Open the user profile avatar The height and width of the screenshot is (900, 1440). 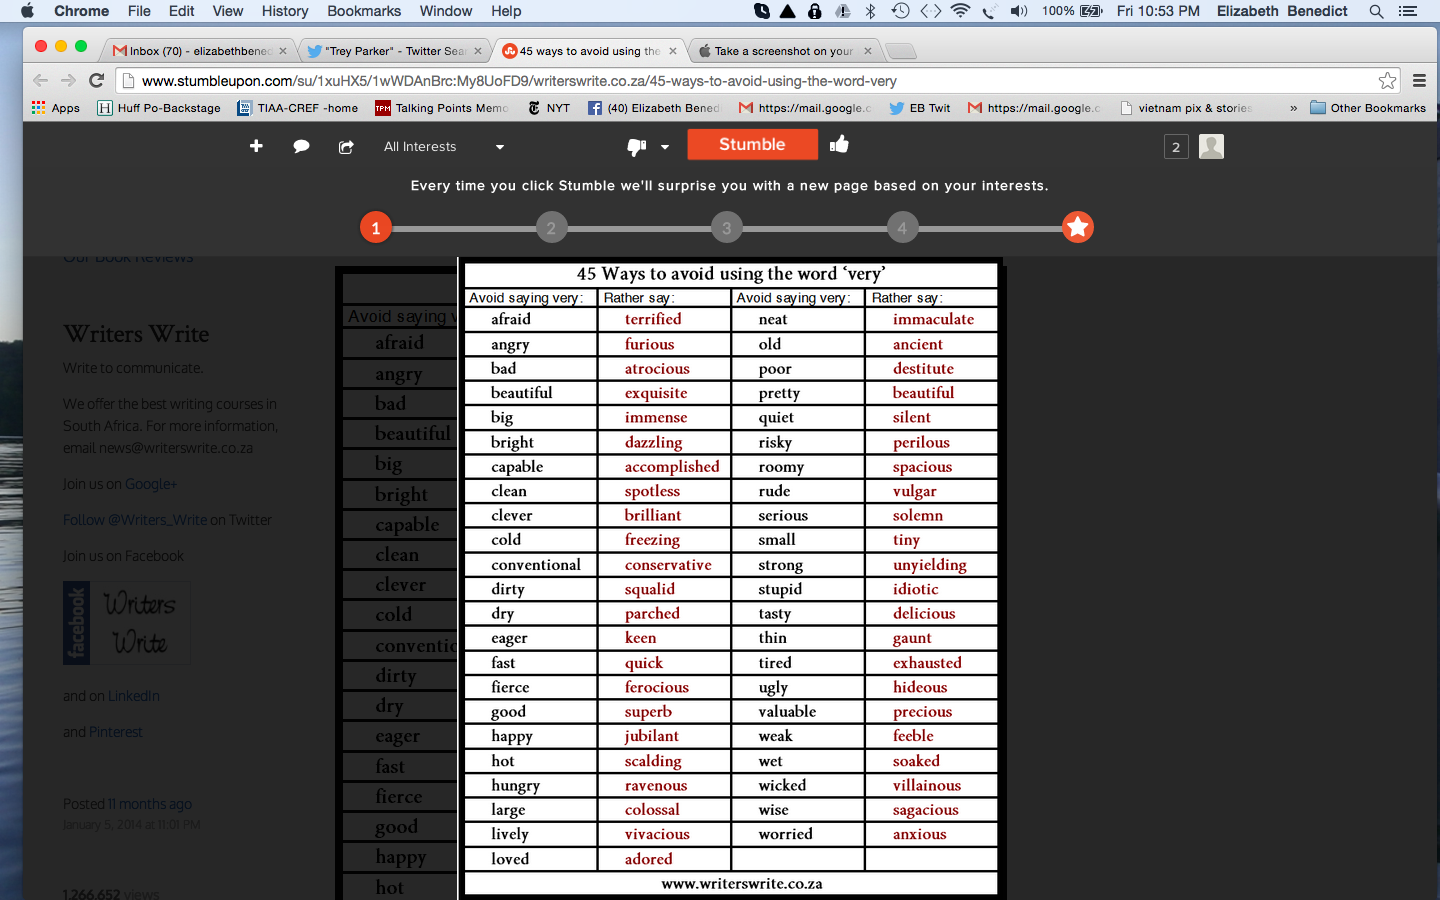tap(1211, 147)
